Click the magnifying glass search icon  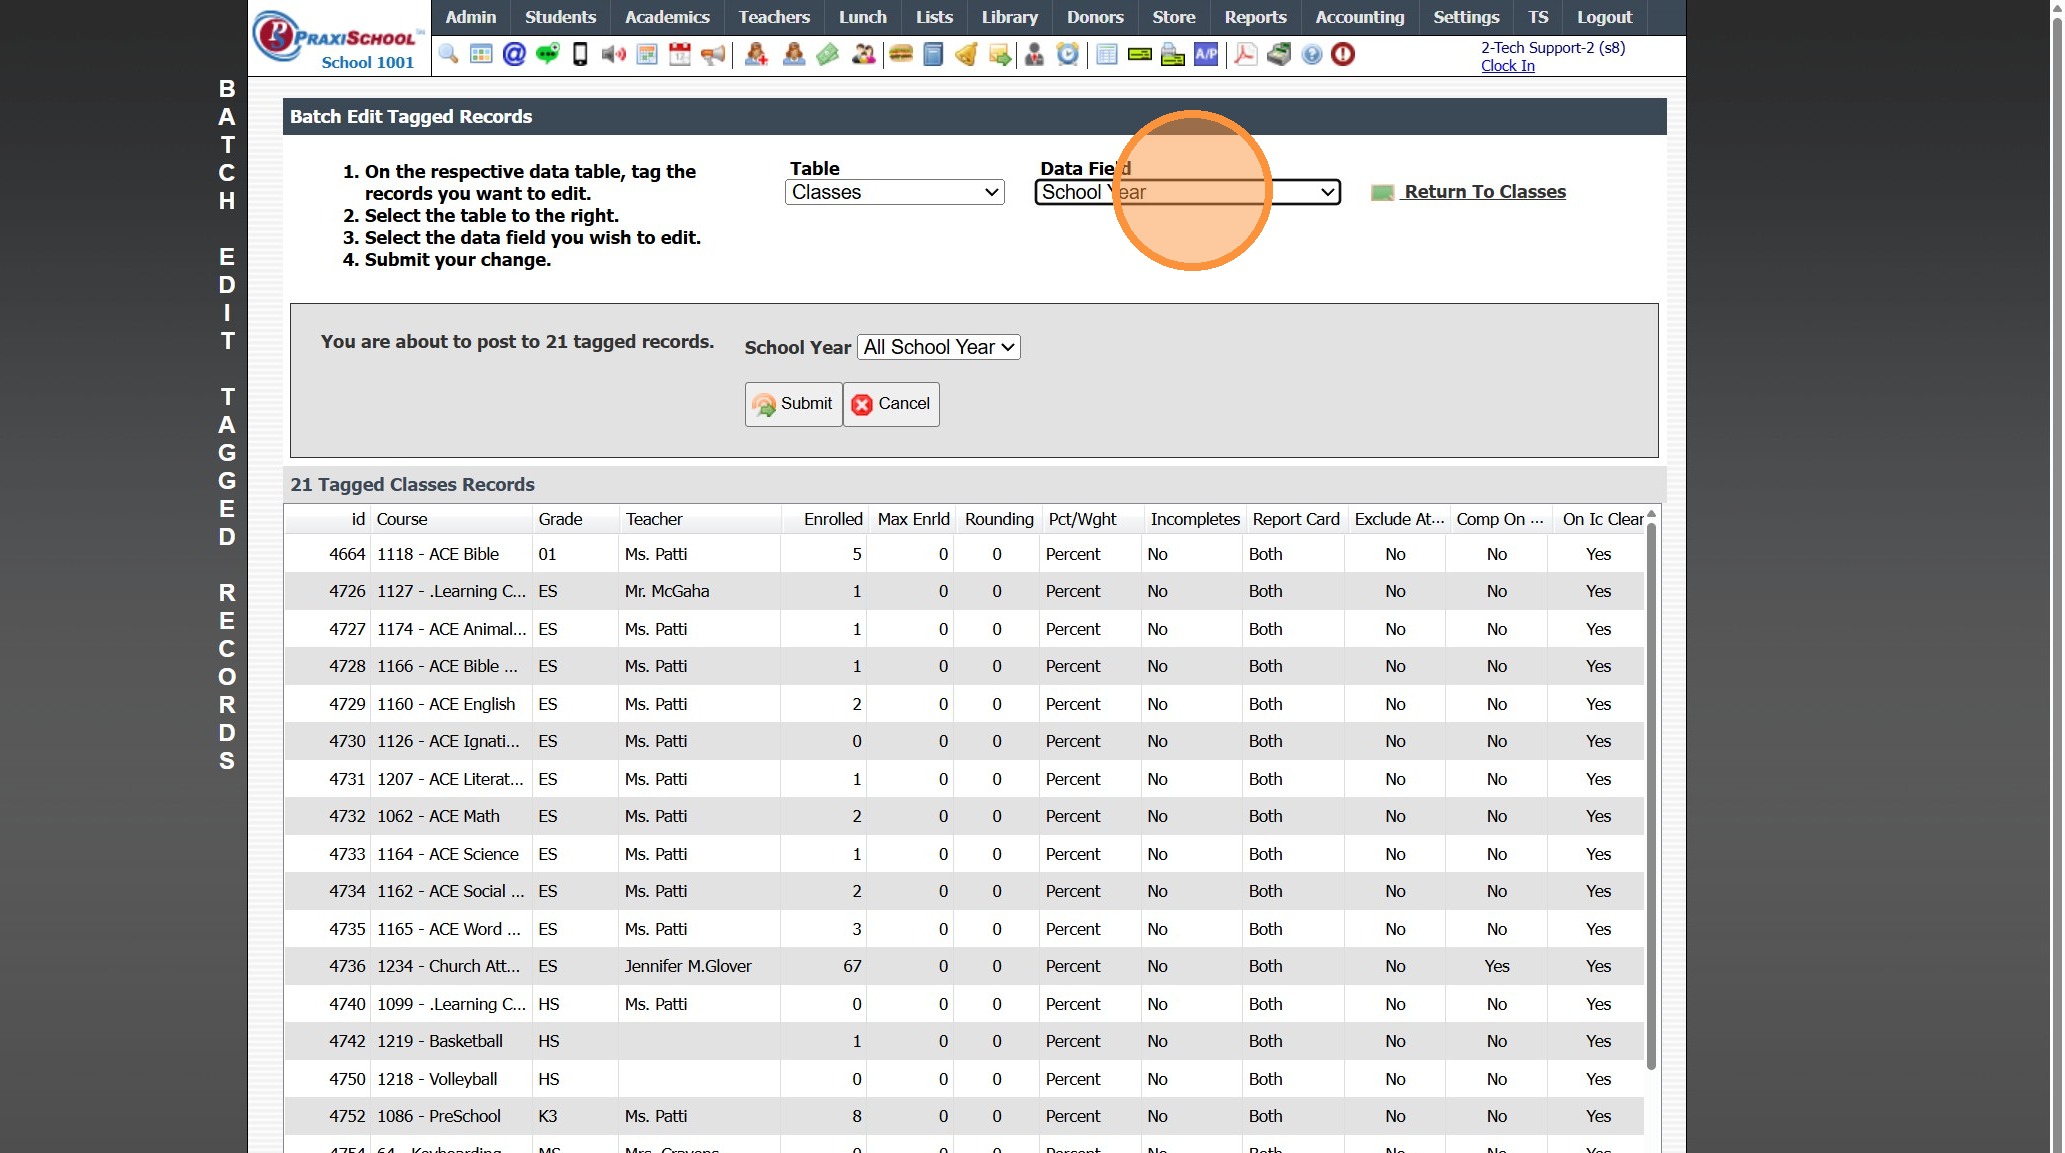point(448,54)
